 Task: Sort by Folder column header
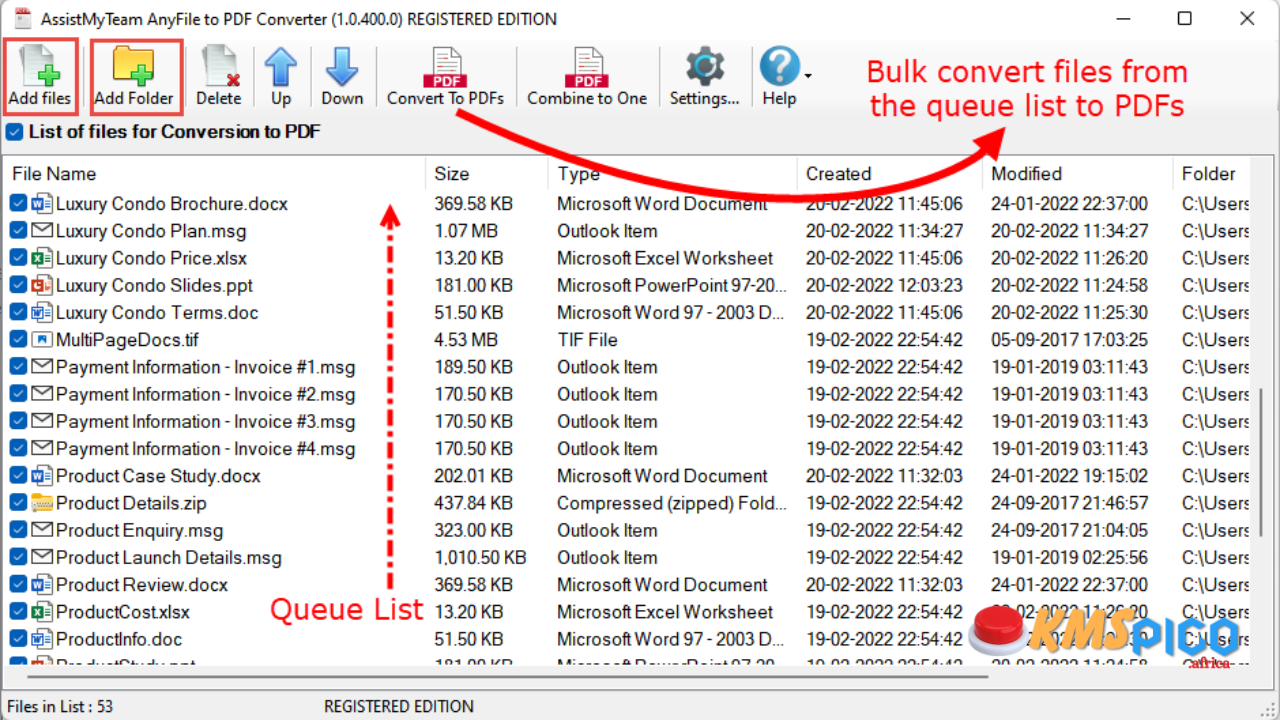tap(1212, 174)
